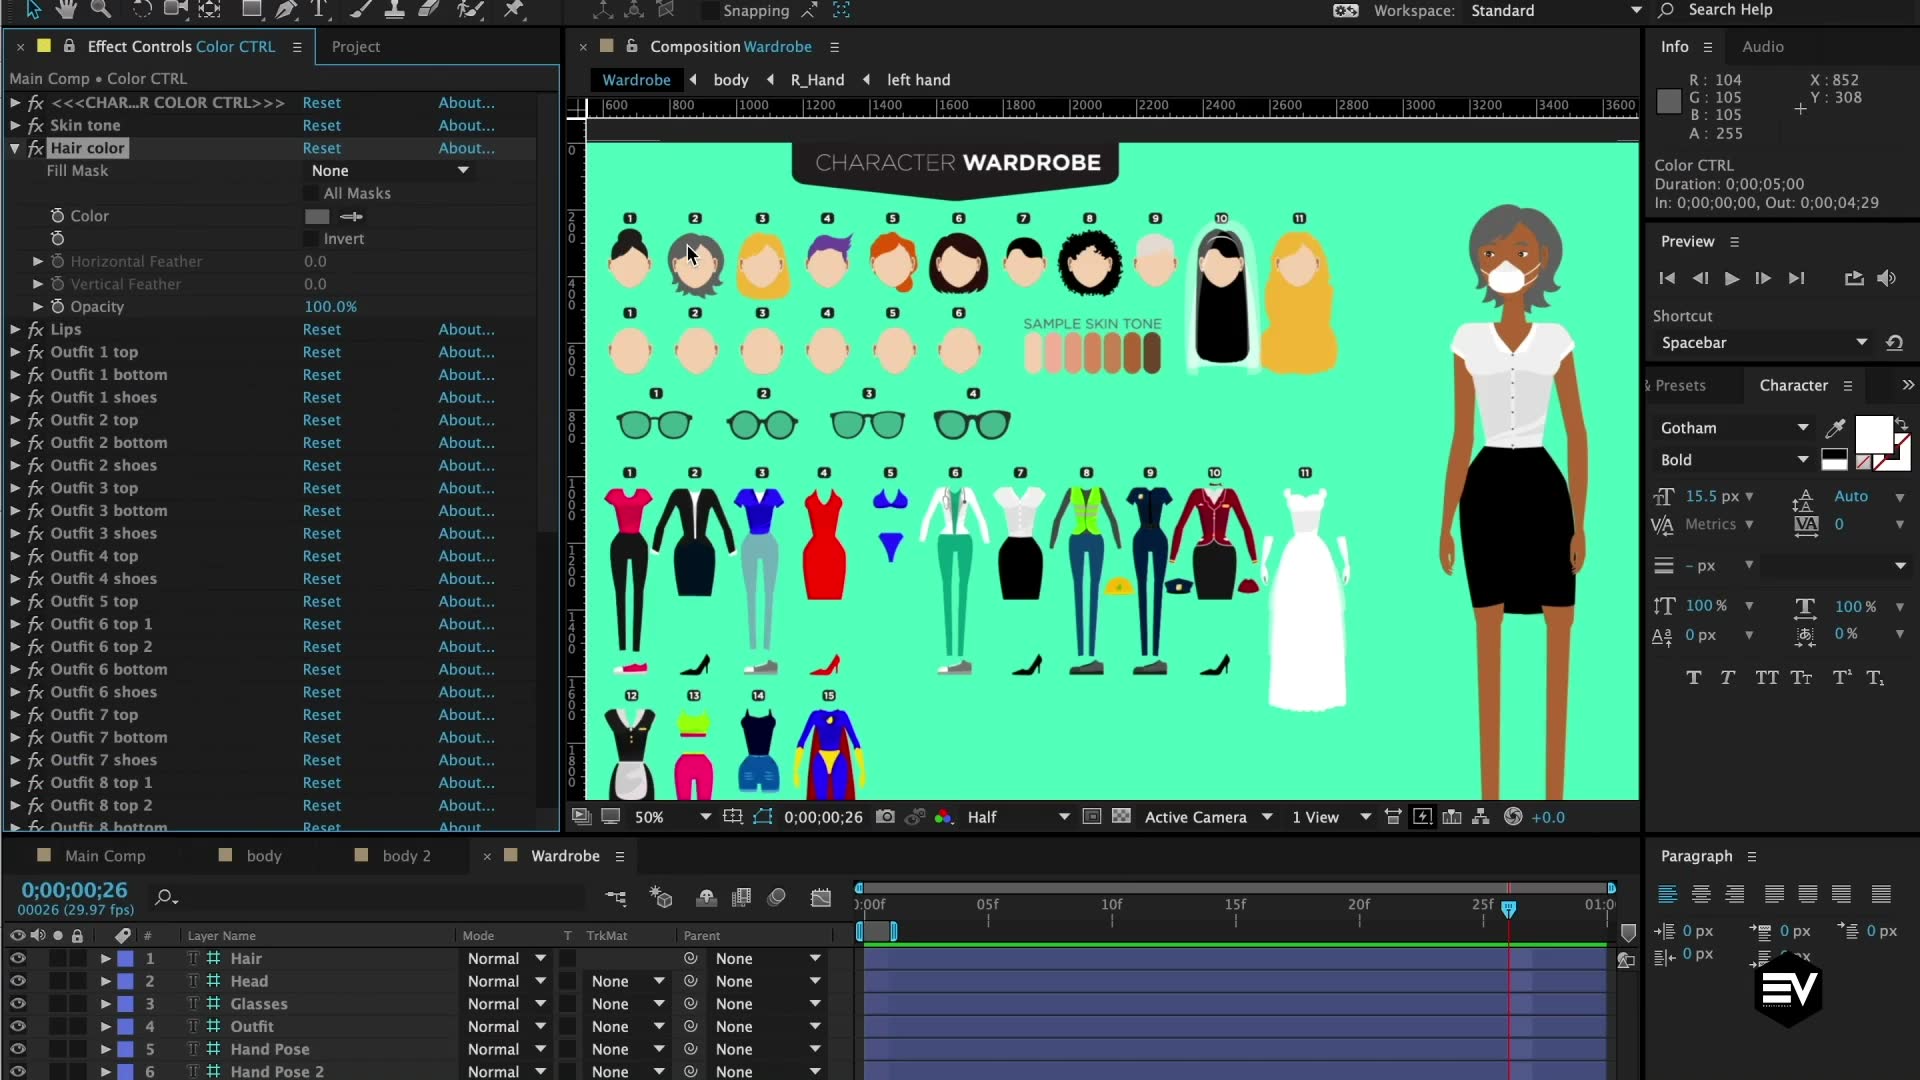
Task: Select the Brush tool
Action: (362, 9)
